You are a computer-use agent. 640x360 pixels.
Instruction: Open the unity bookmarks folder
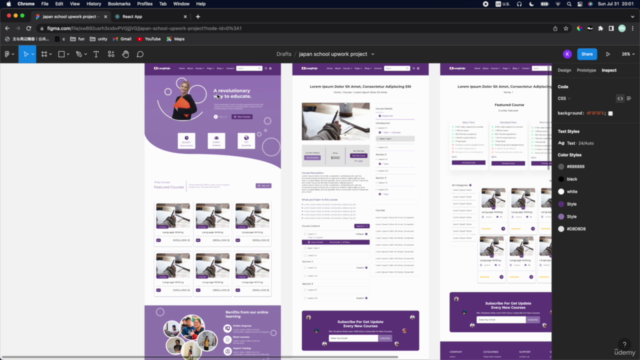click(99, 39)
